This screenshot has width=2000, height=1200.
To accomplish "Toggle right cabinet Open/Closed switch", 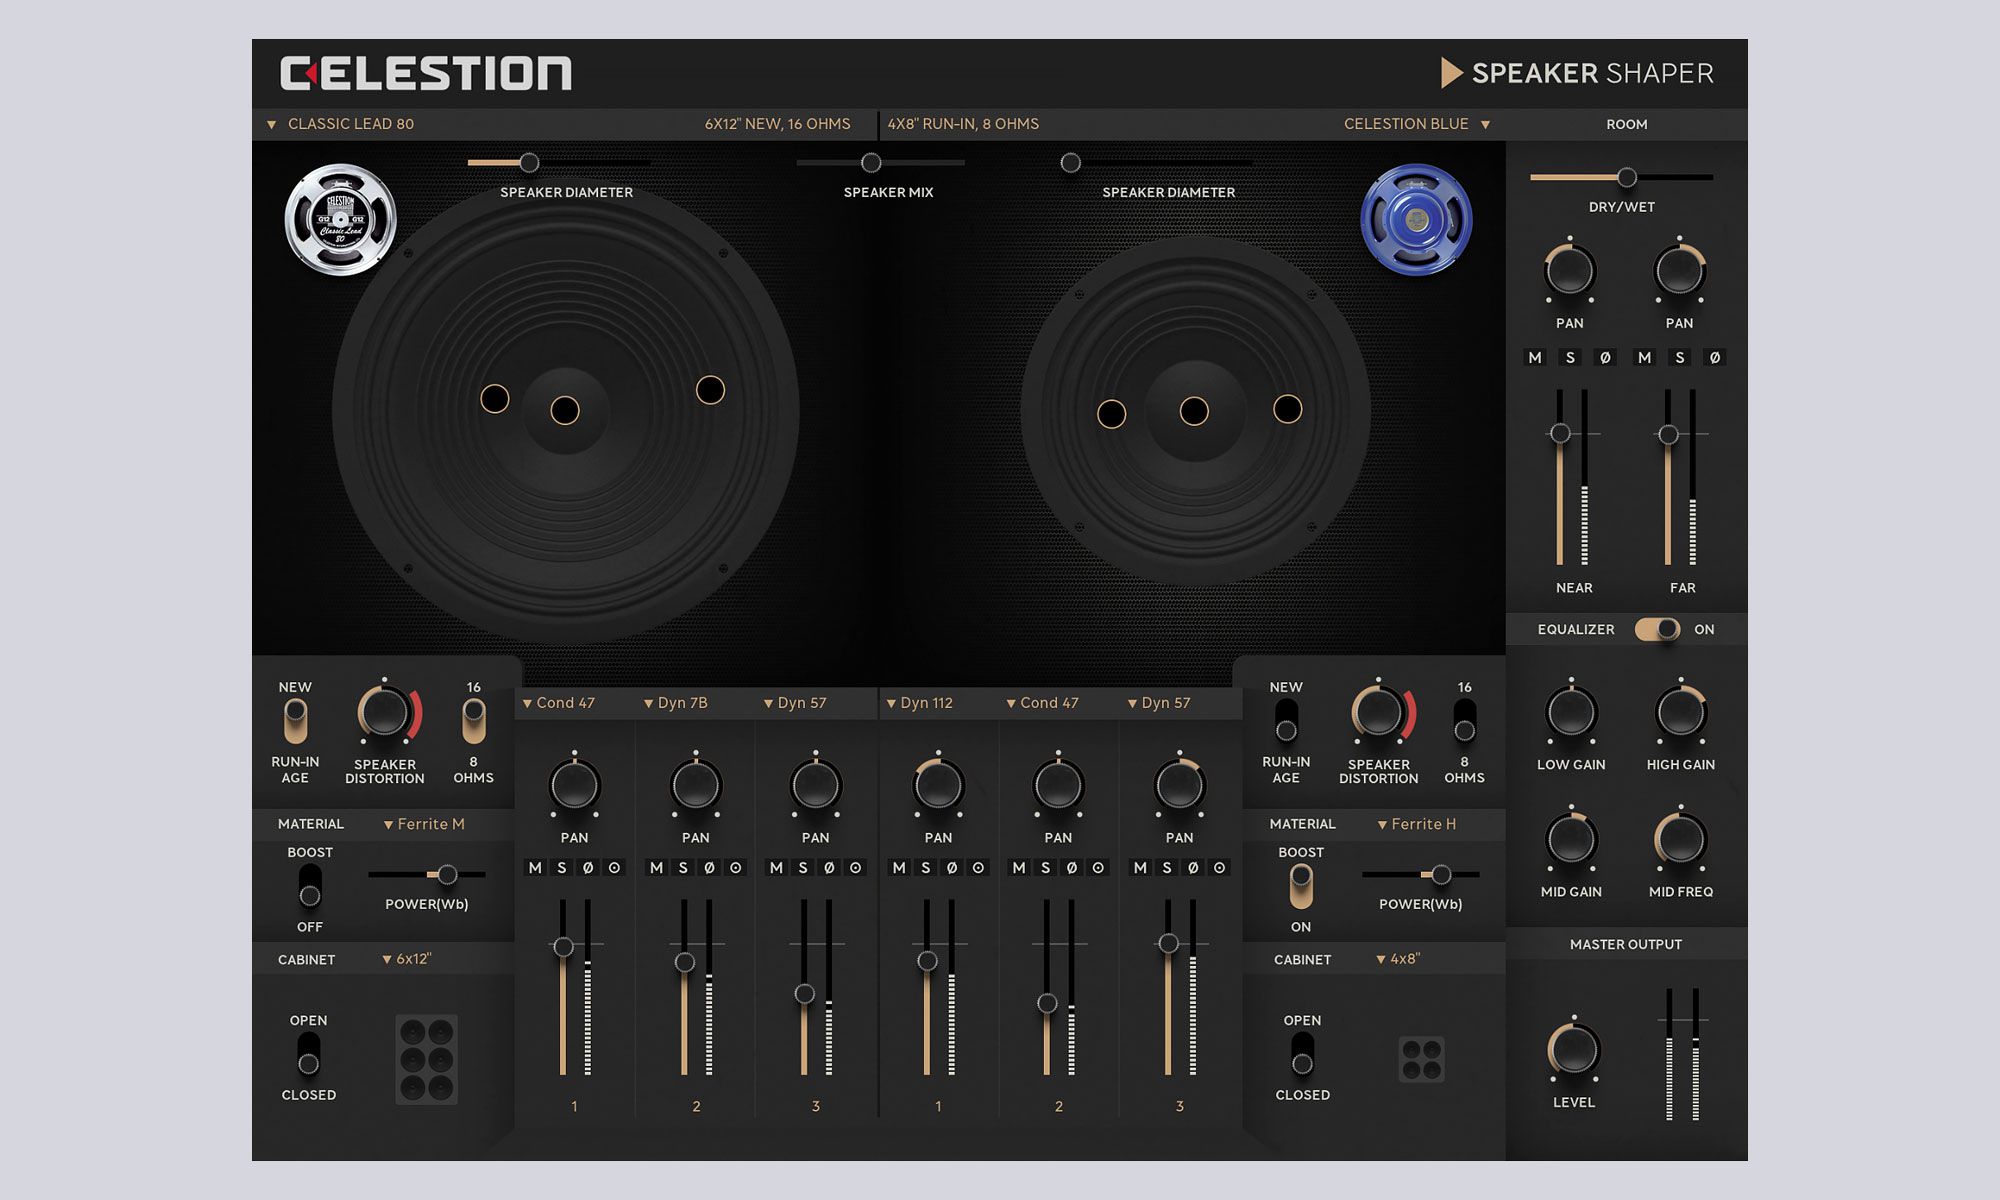I will pos(1302,1054).
